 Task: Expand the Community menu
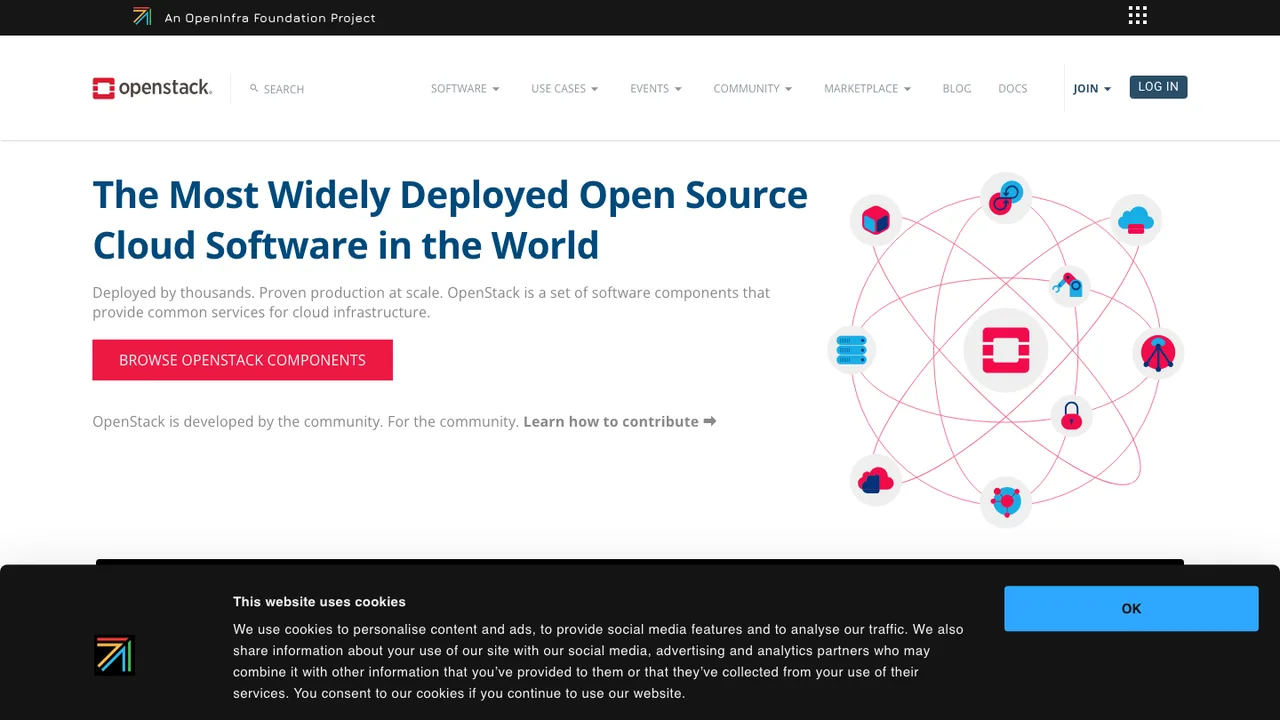click(x=753, y=89)
